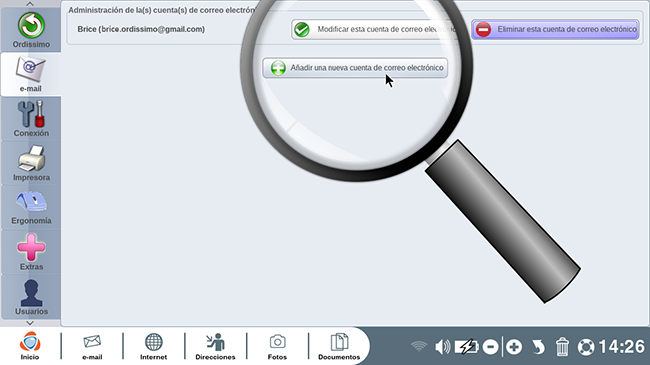650x365 pixels.
Task: Open the trash bin icon
Action: (x=562, y=347)
